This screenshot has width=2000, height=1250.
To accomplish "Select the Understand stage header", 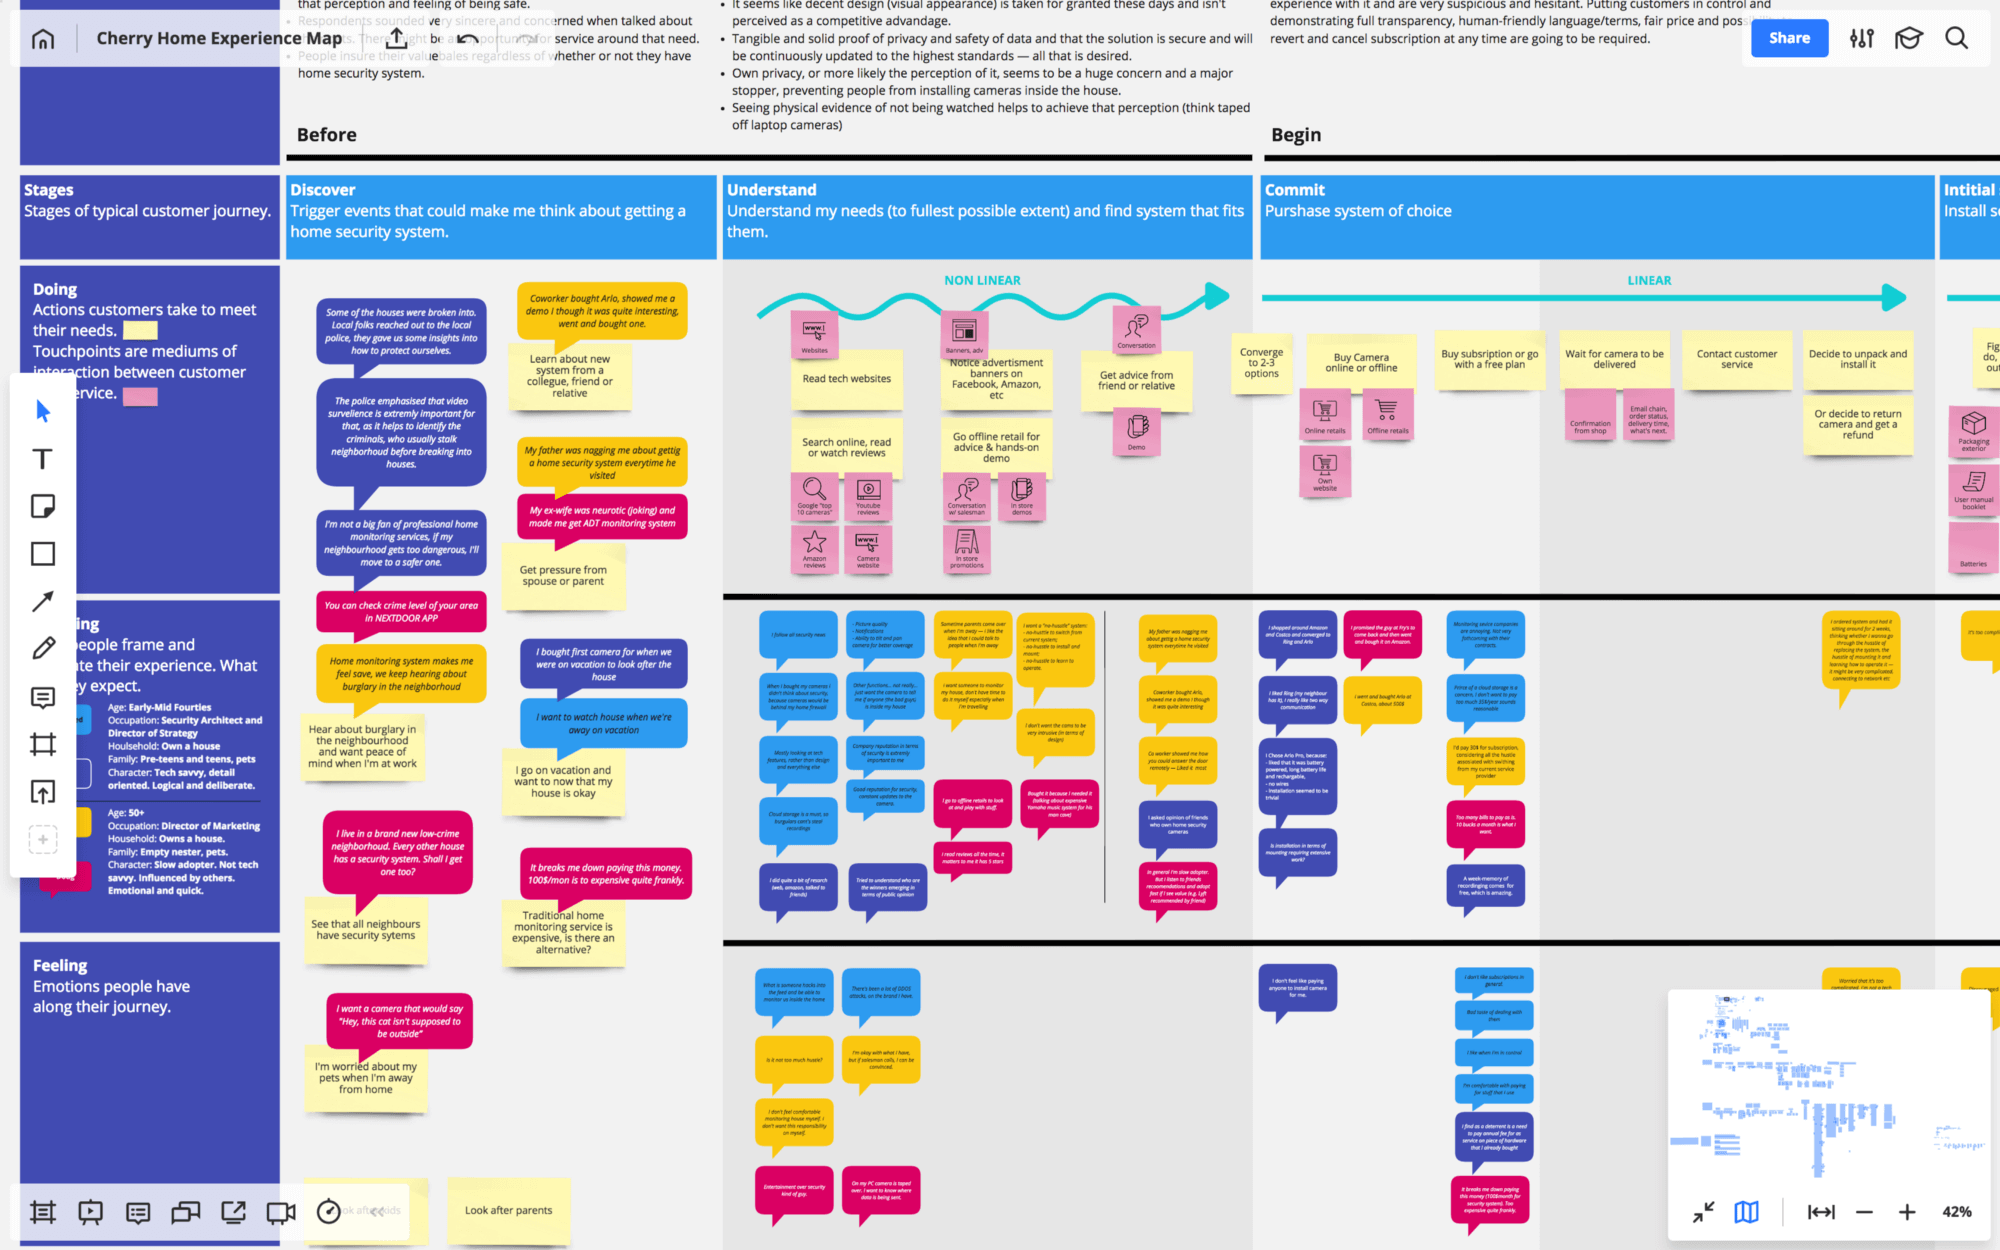I will tap(987, 217).
